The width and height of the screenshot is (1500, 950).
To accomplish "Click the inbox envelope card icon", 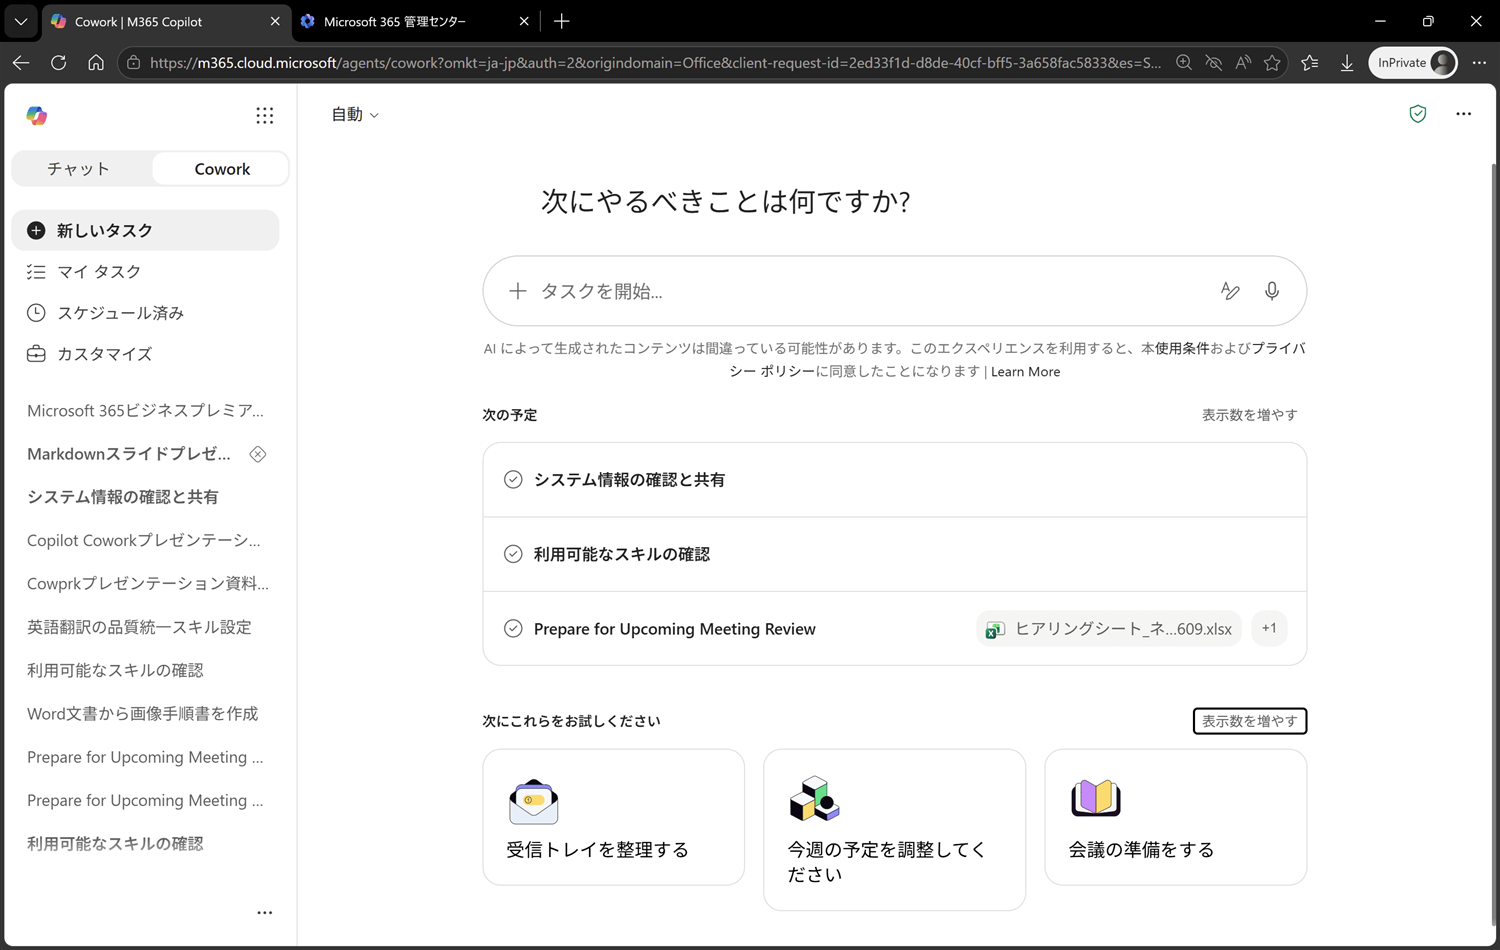I will 534,801.
